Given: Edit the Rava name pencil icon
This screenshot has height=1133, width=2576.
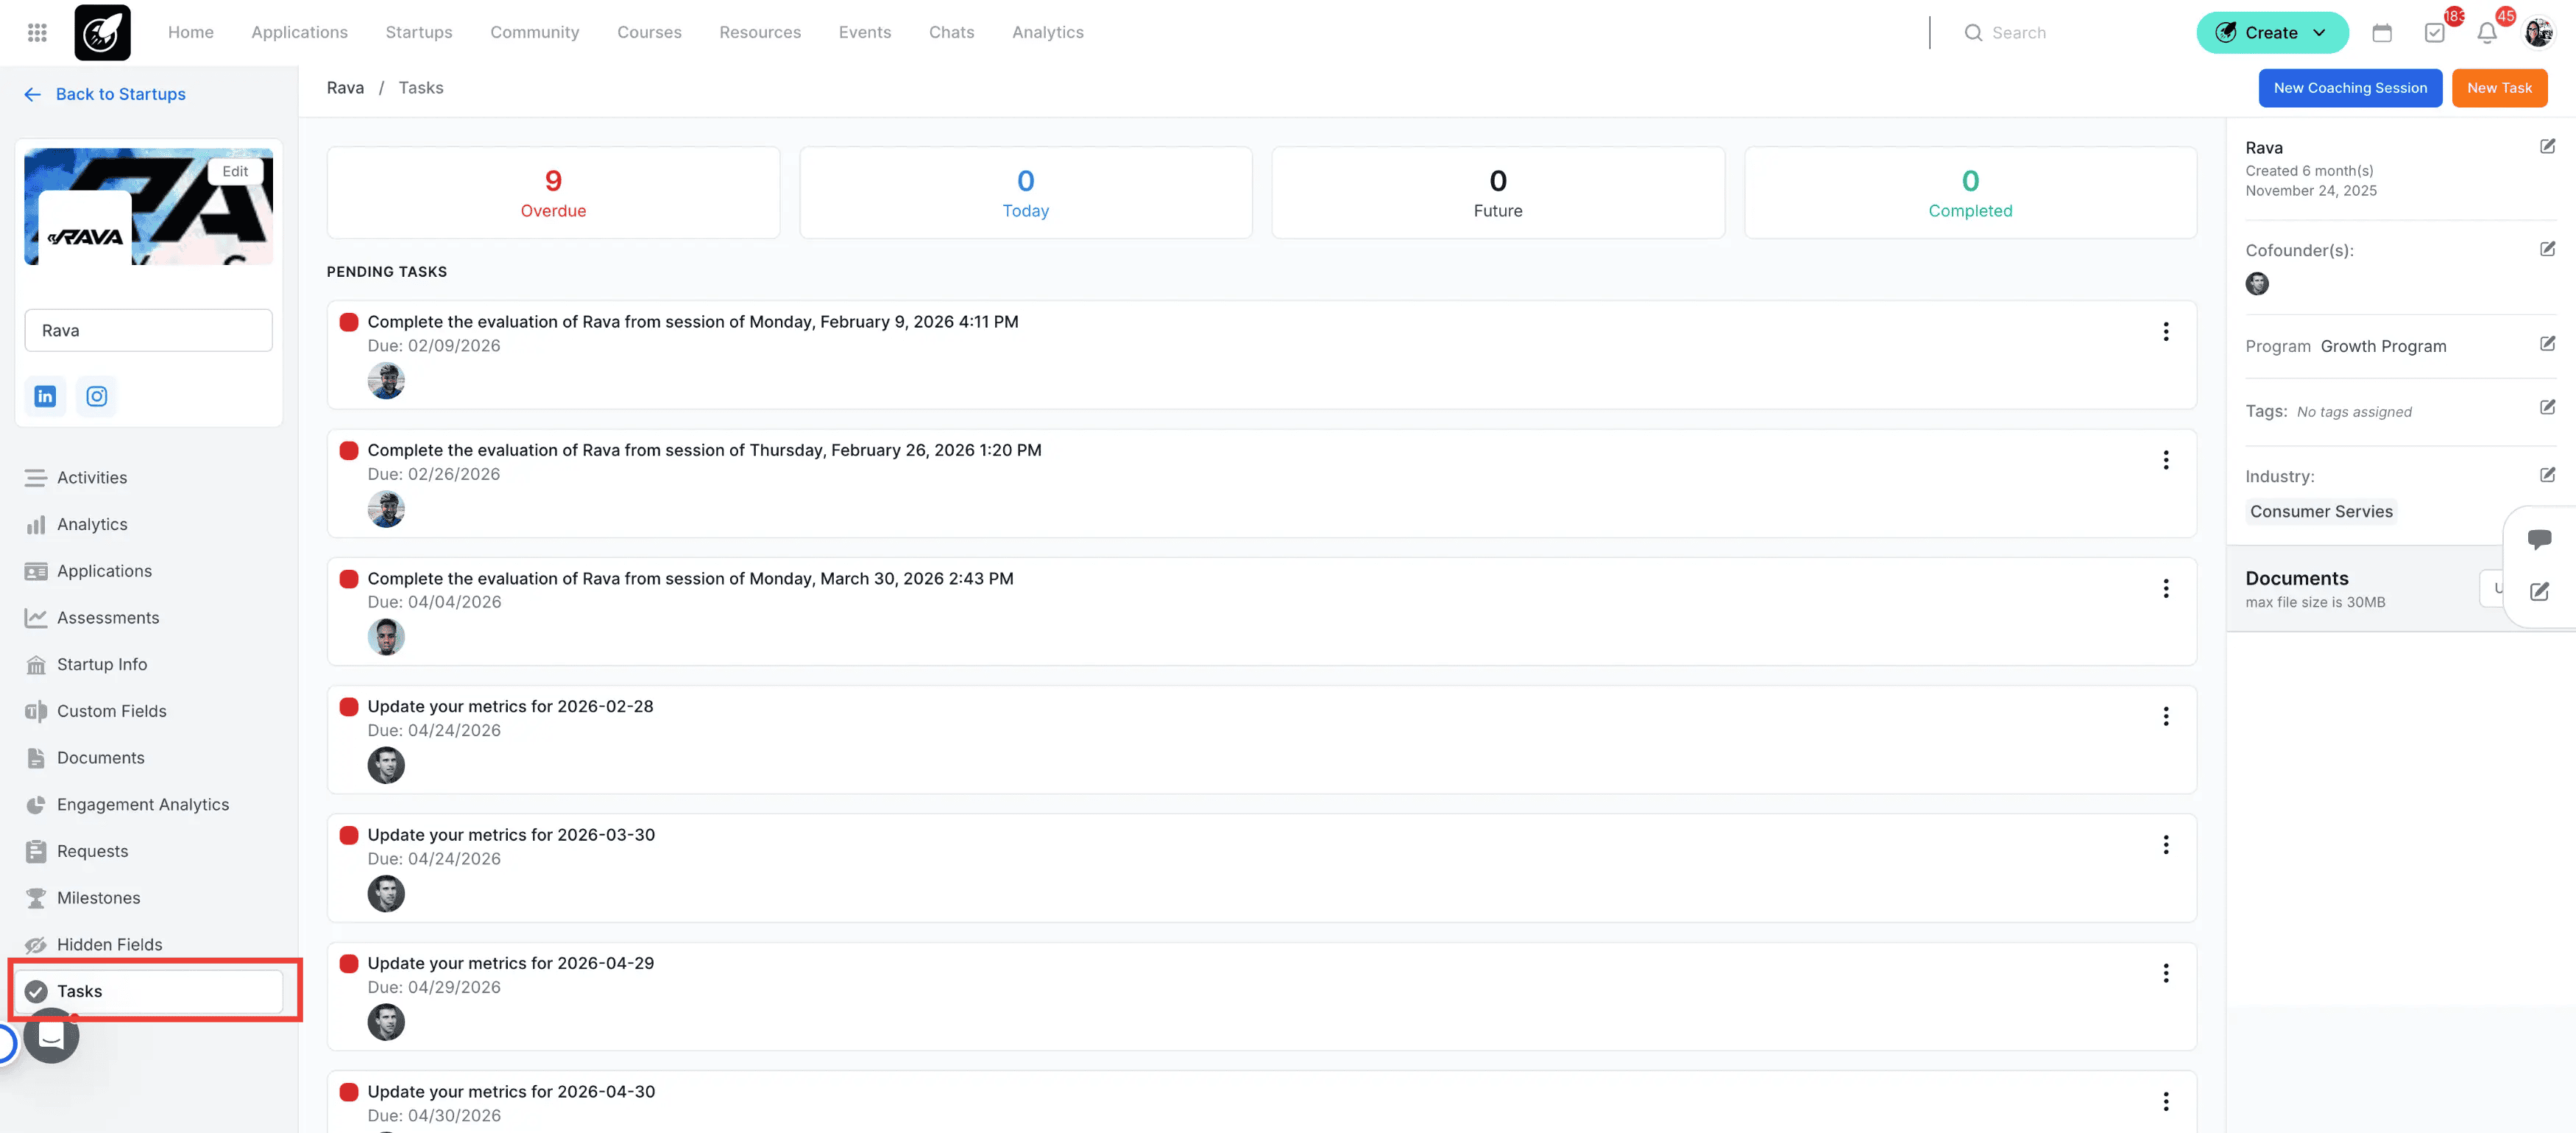Looking at the screenshot, I should [2547, 147].
